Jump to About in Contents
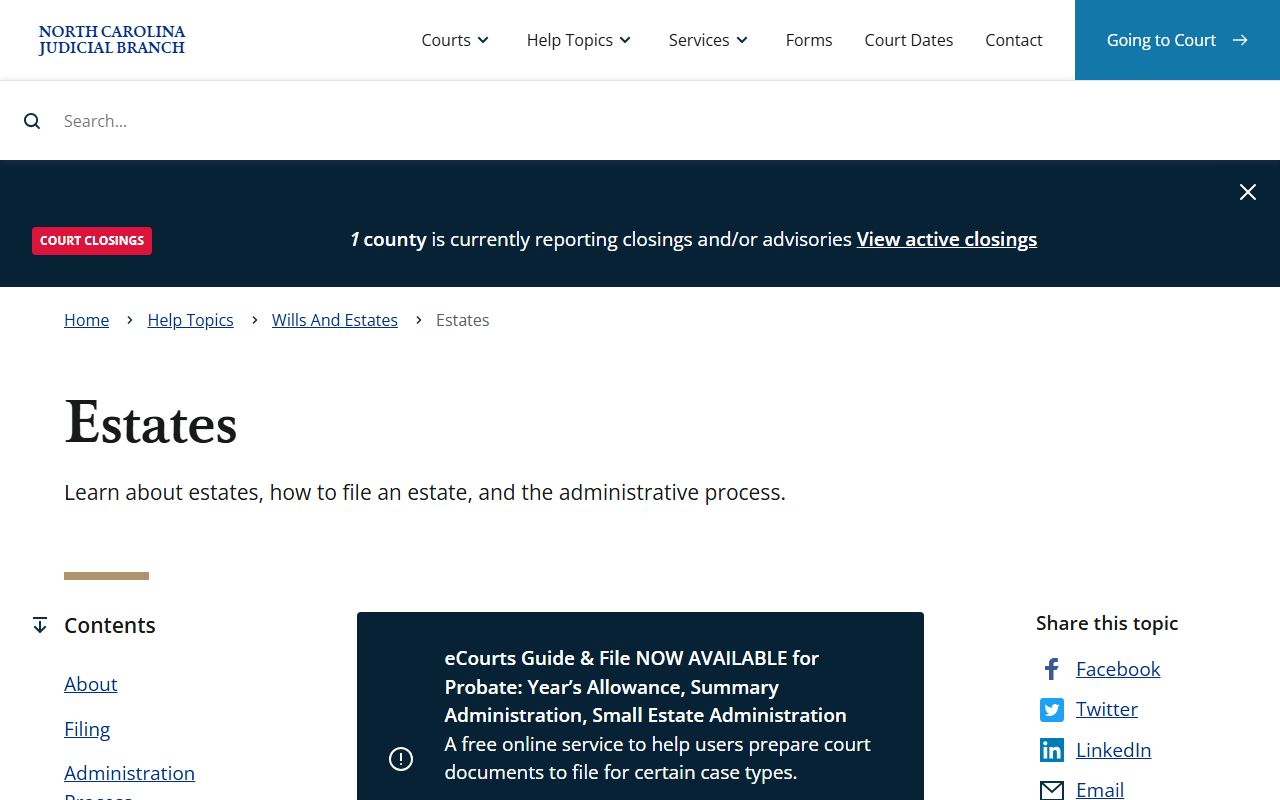Viewport: 1280px width, 800px height. (x=91, y=684)
